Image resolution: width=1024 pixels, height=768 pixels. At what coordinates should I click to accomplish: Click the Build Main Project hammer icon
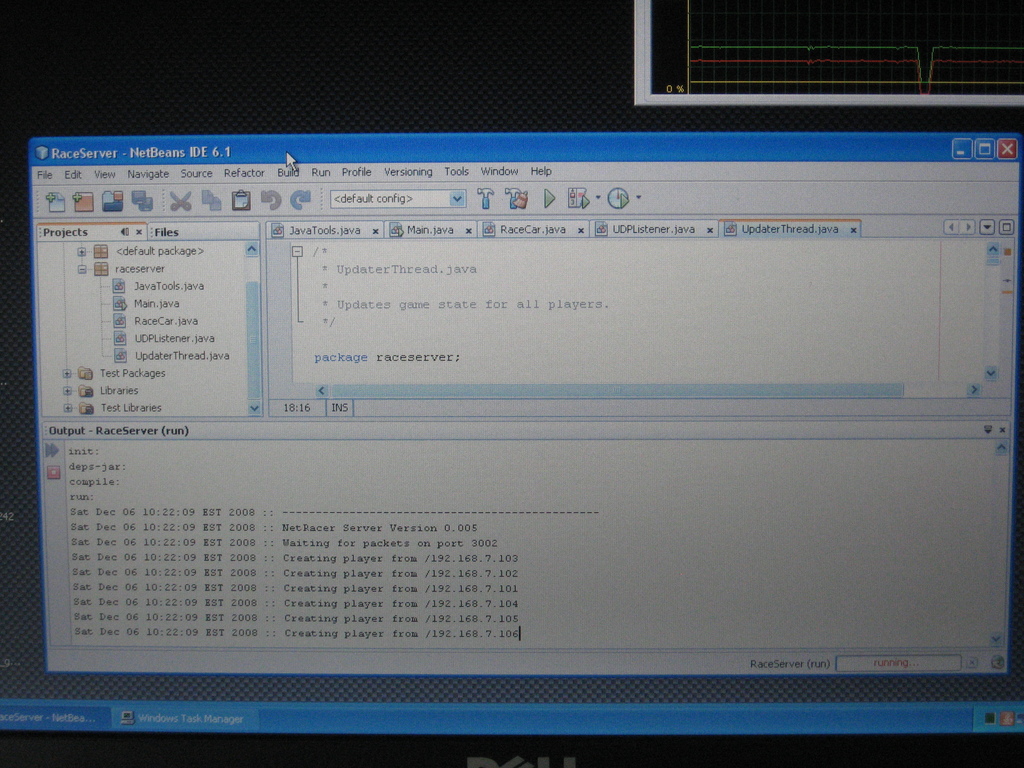point(485,199)
